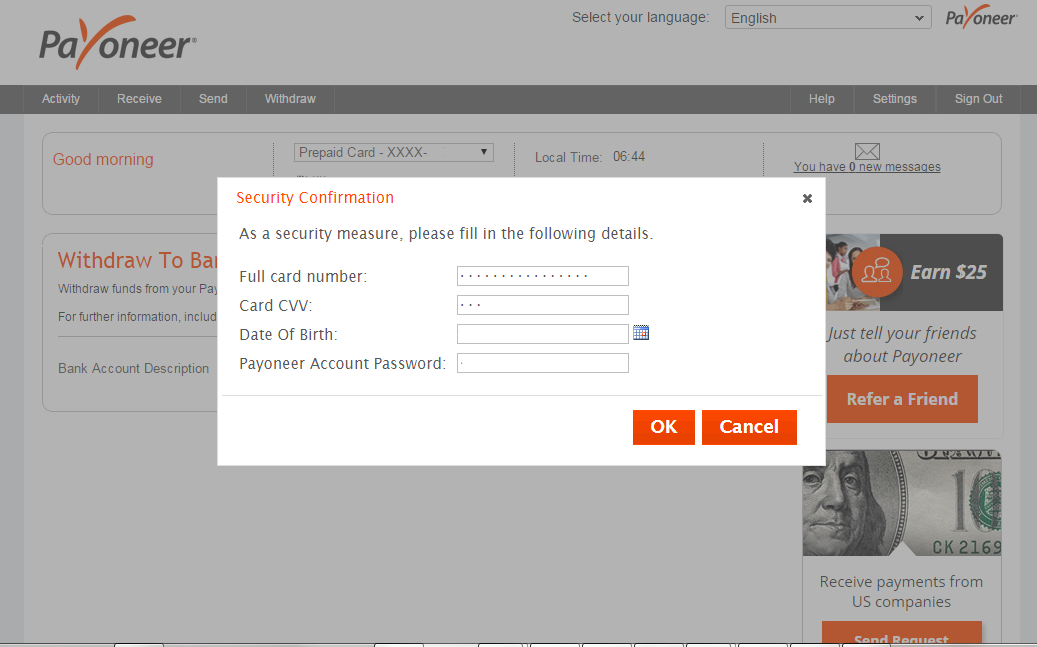Click the Full card number input field
The image size is (1037, 647).
542,276
